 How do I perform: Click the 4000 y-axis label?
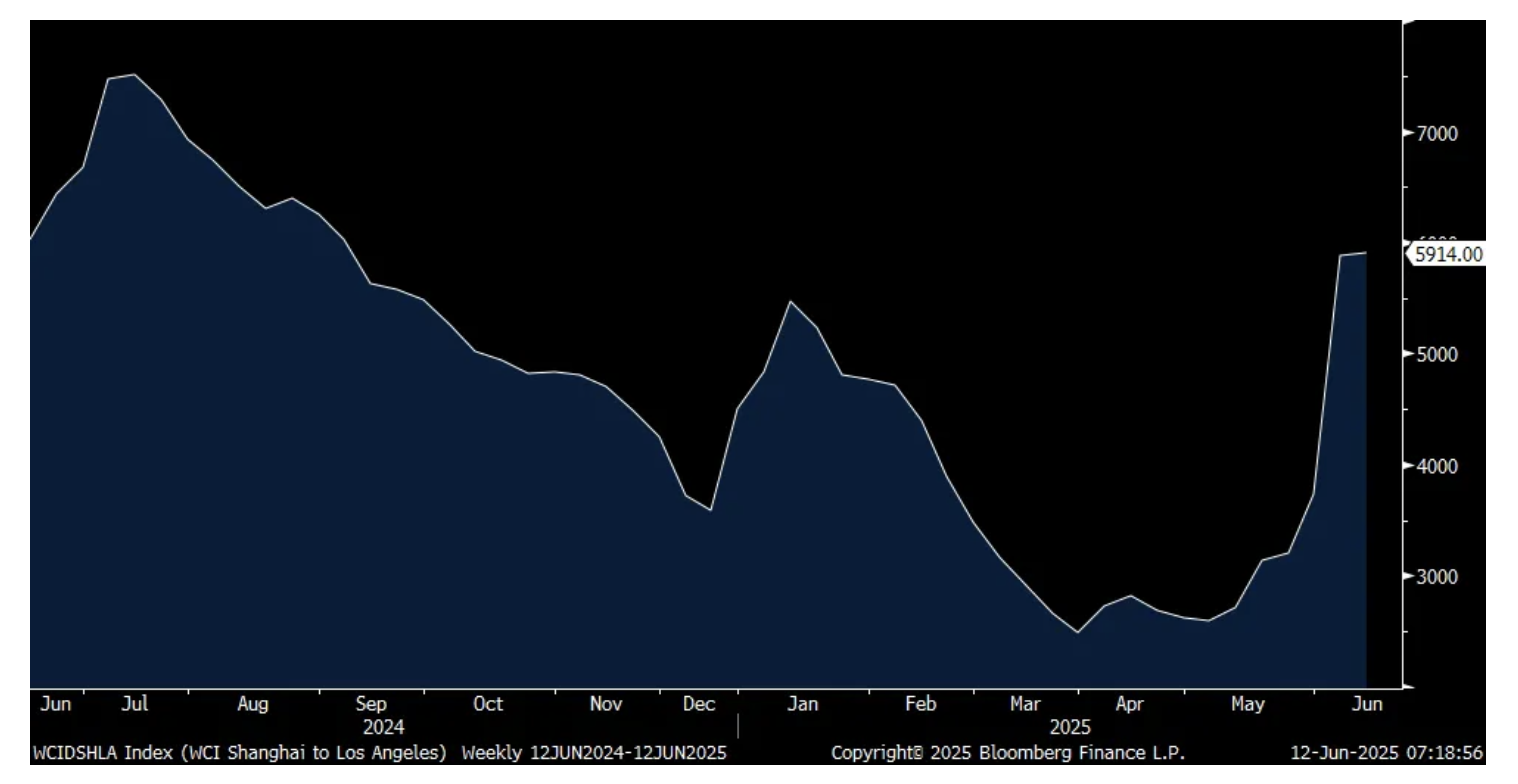tap(1438, 466)
